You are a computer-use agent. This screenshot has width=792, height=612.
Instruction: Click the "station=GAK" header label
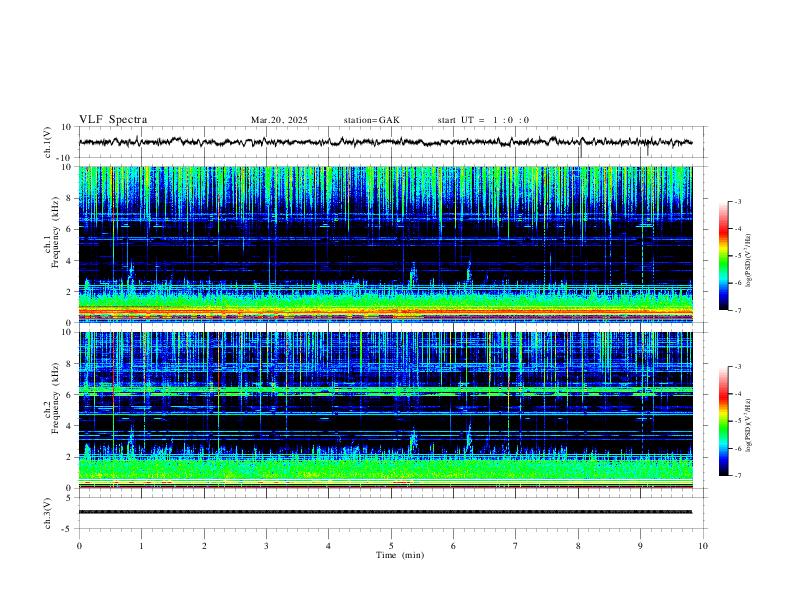372,120
